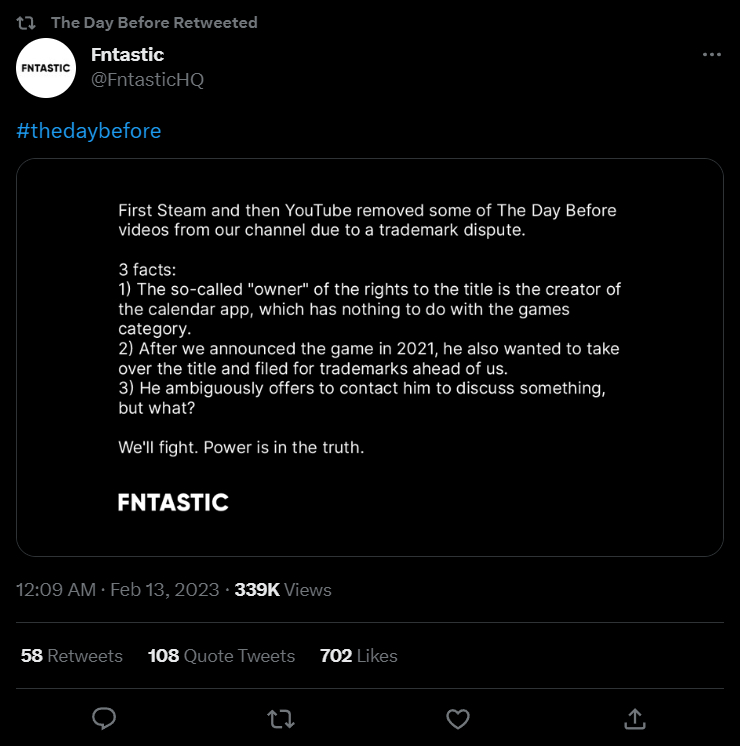Click the FNTASTIC logo inside the image
The image size is (740, 746).
(173, 502)
